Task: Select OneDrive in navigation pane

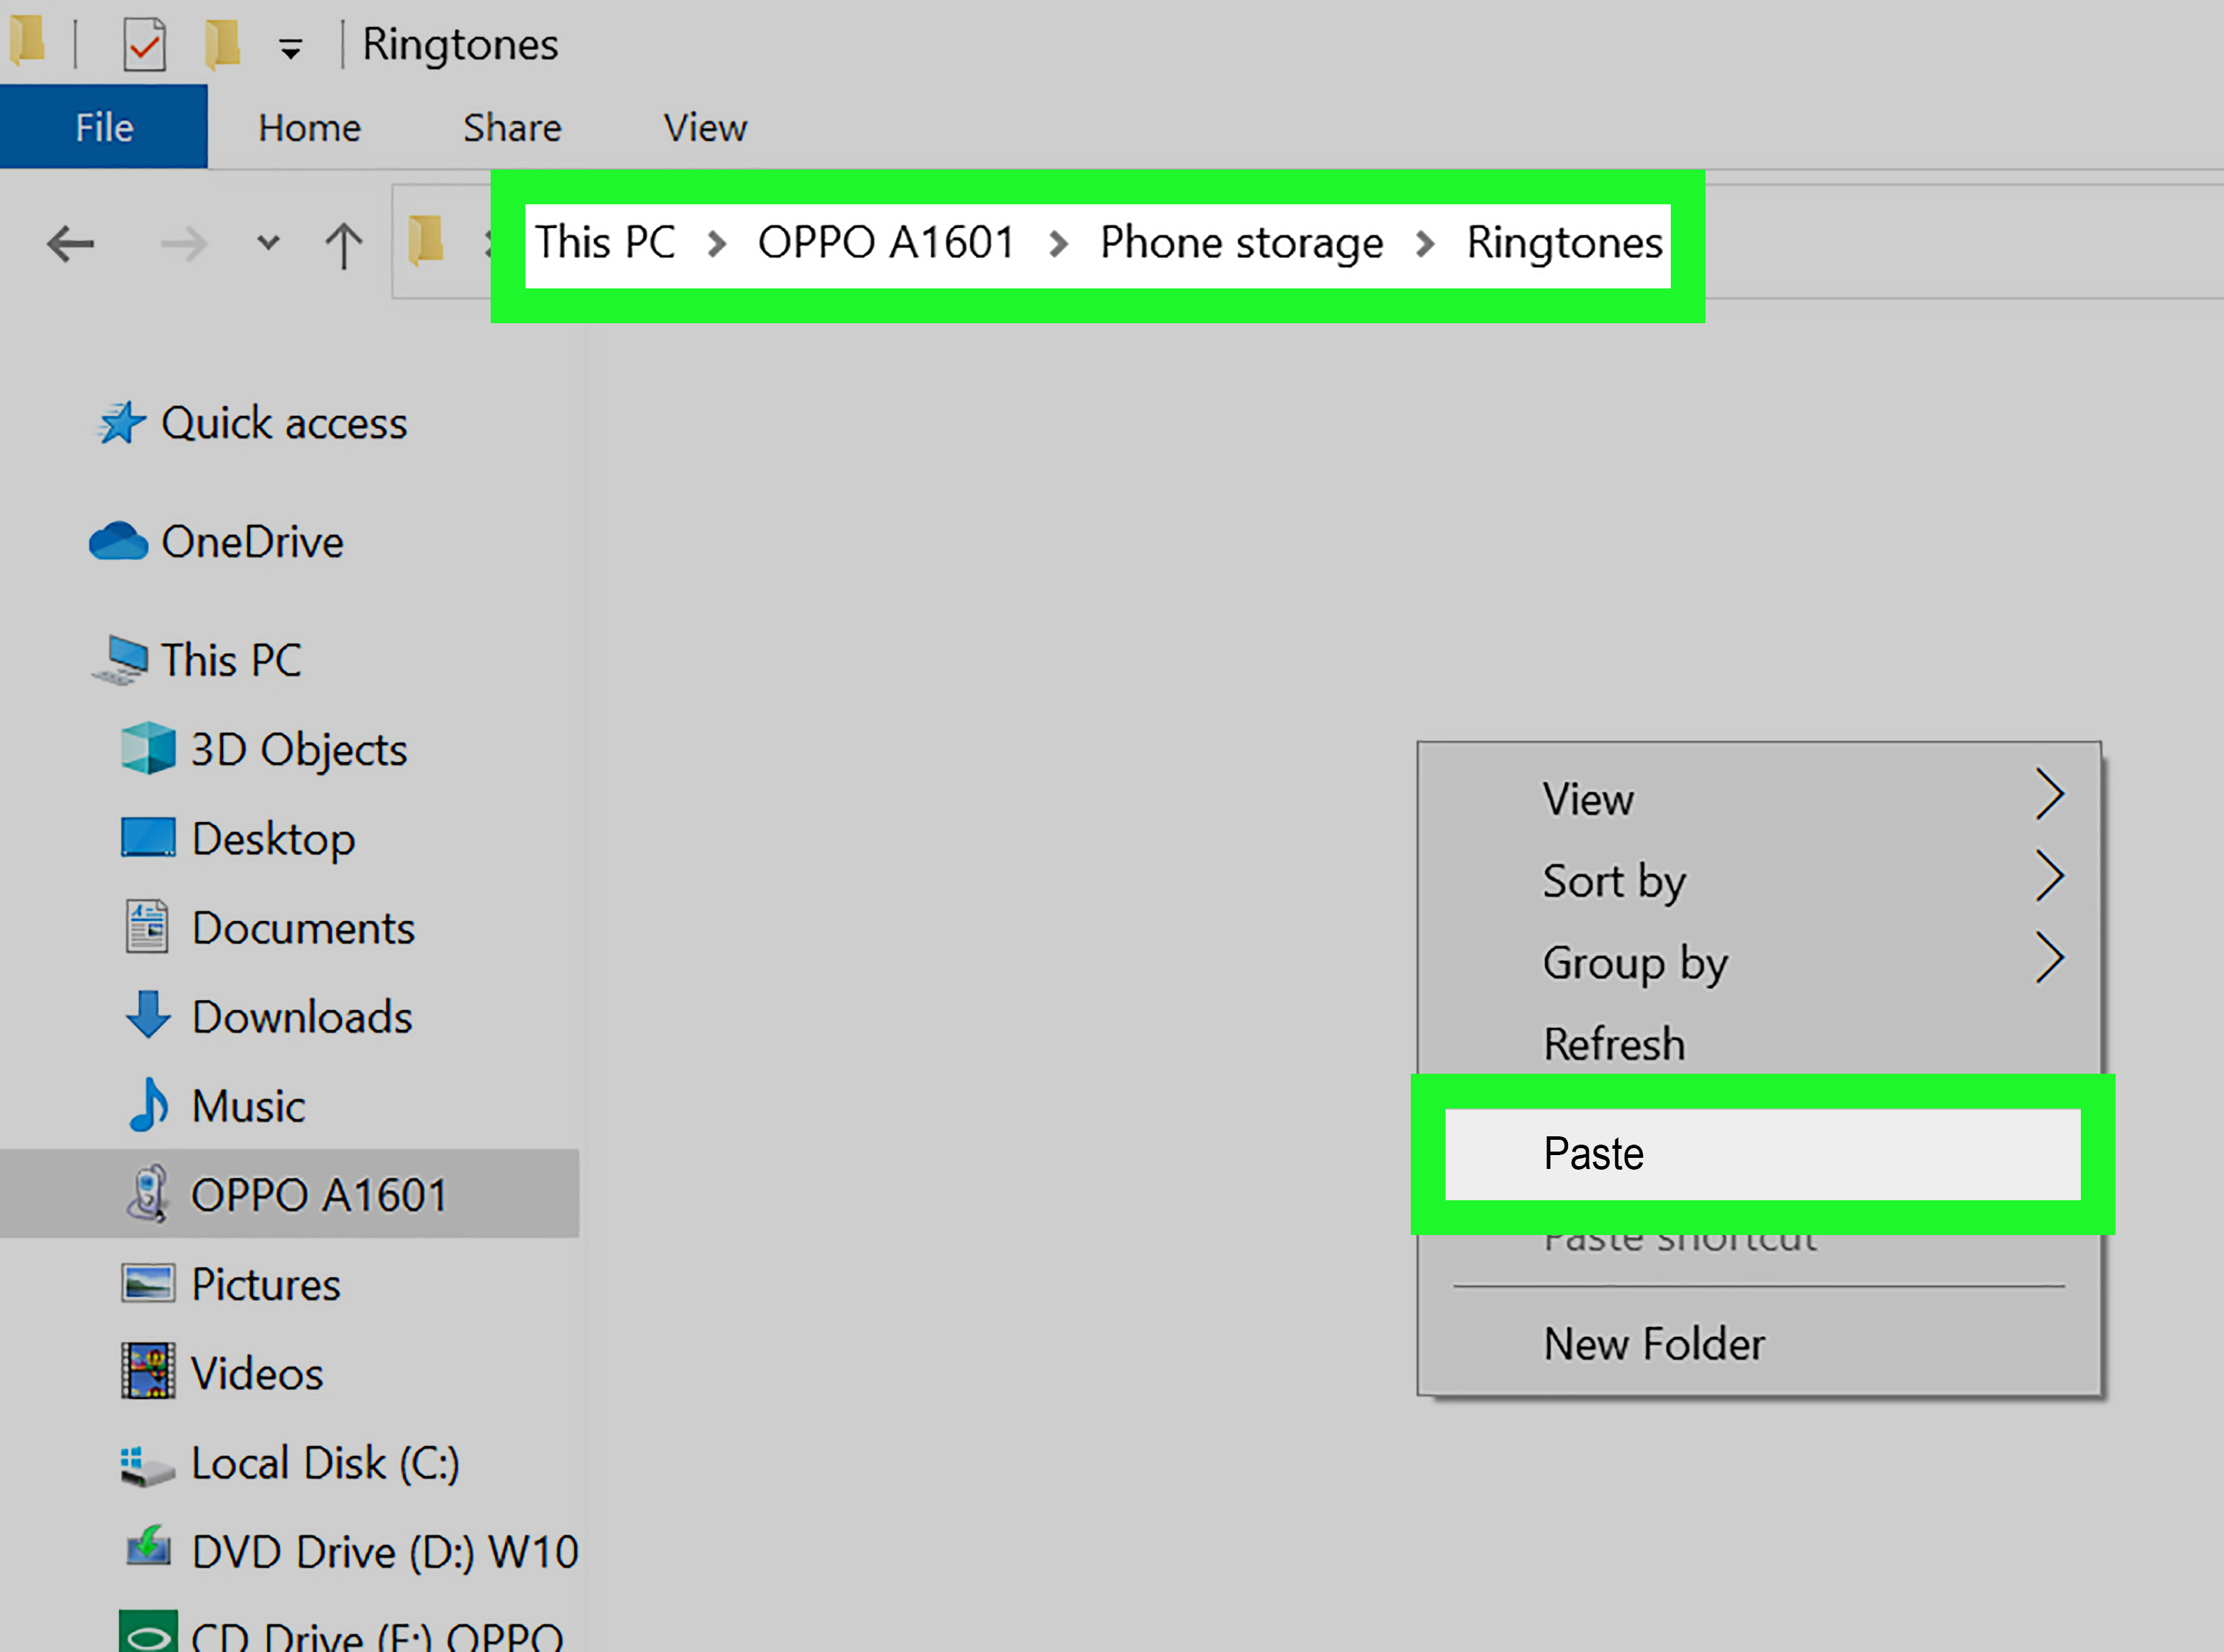Action: click(252, 542)
